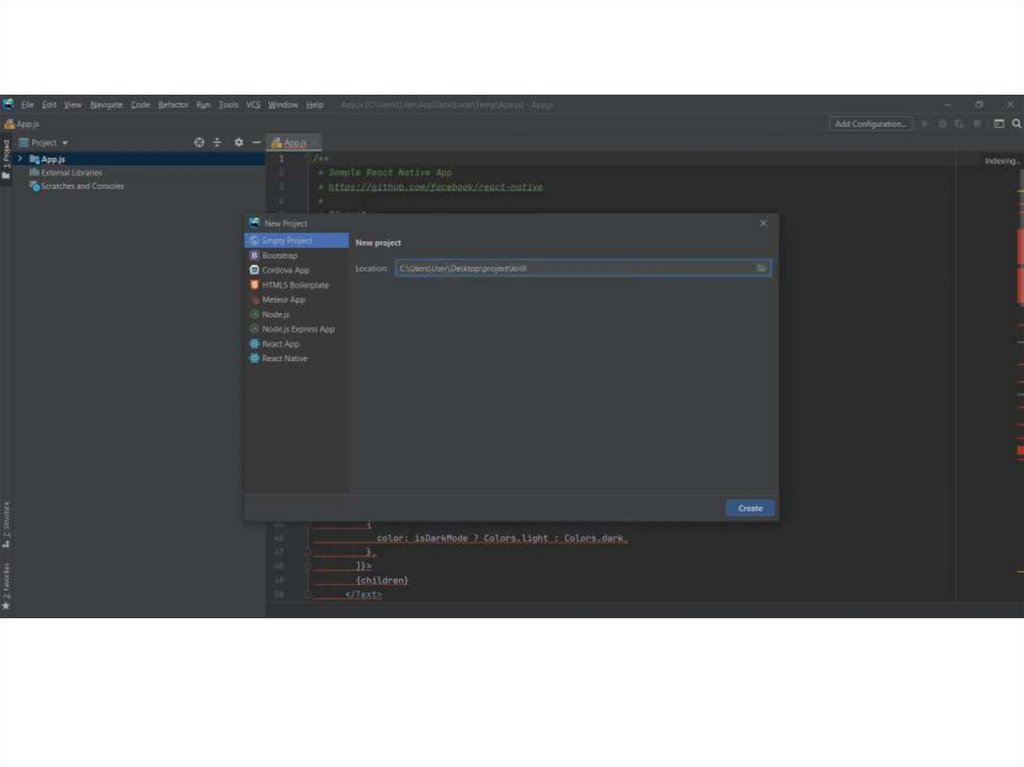Choose Node.js Express App project type
This screenshot has width=1024, height=767.
click(x=298, y=329)
